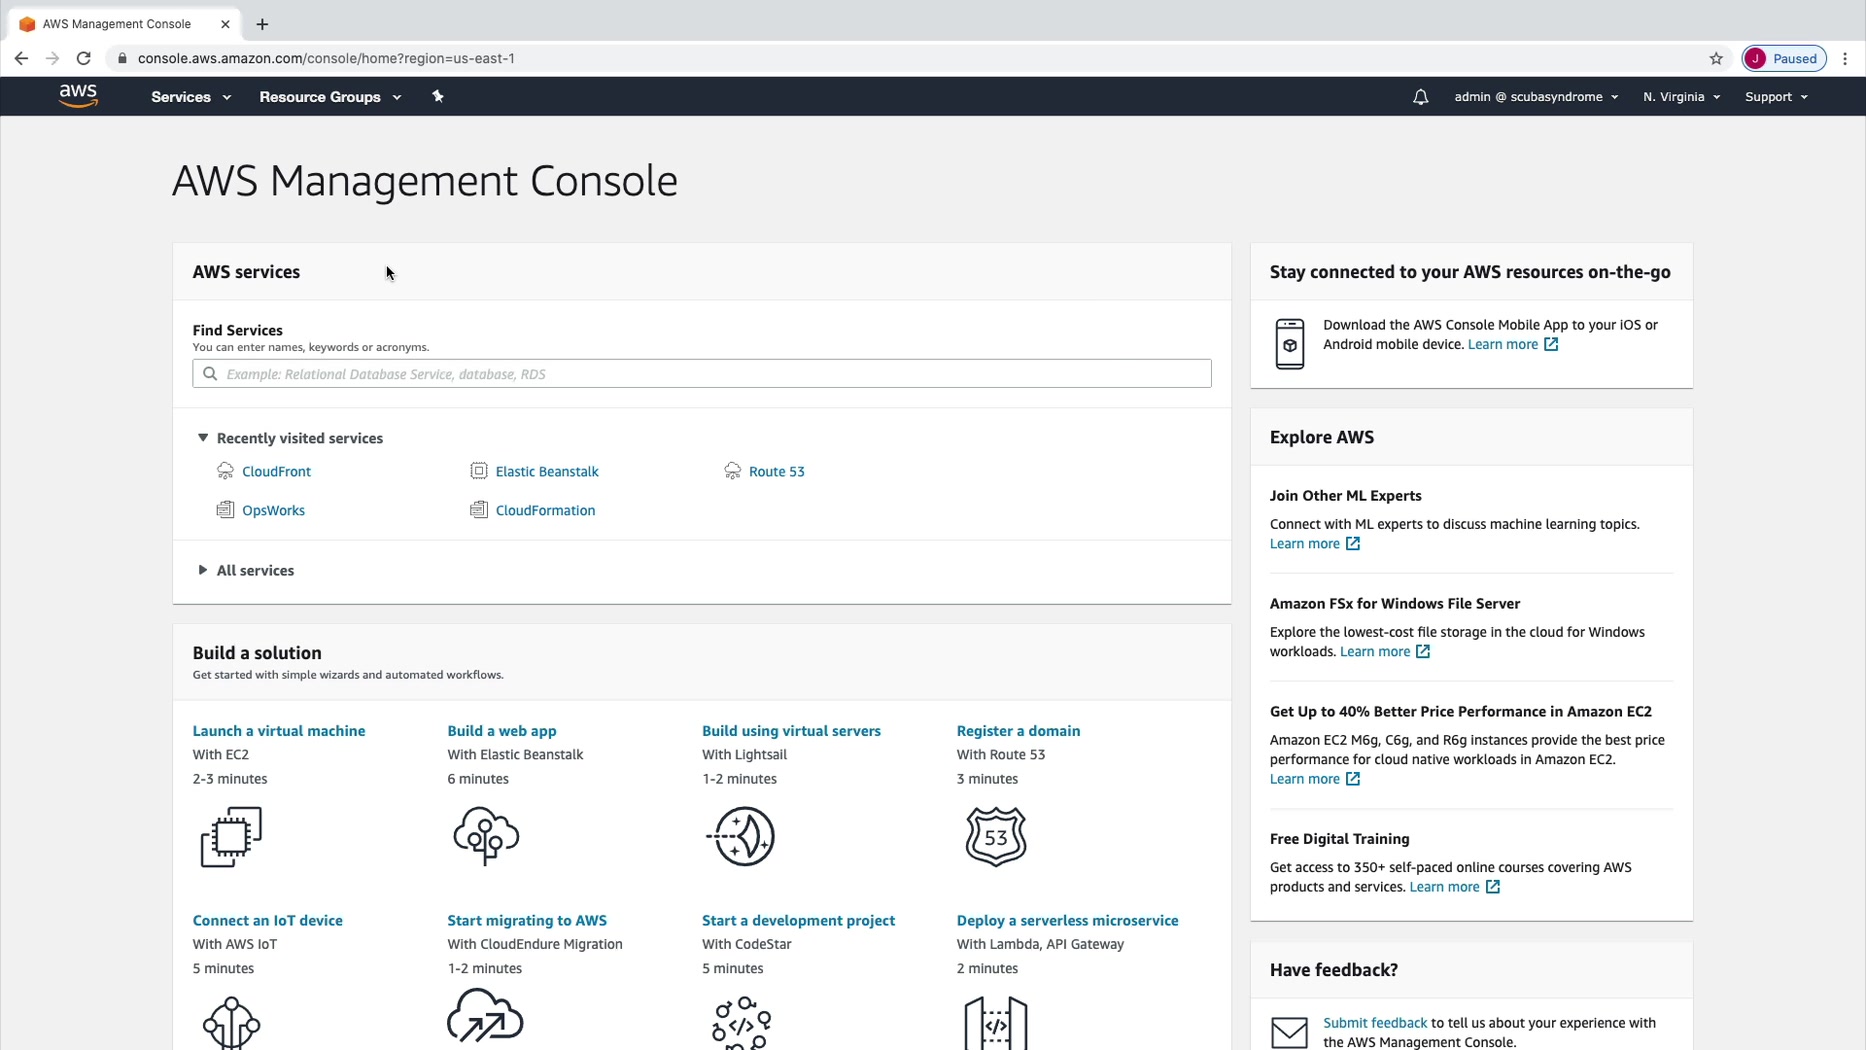Open the CloudFormation link
Image resolution: width=1866 pixels, height=1050 pixels.
coord(545,510)
